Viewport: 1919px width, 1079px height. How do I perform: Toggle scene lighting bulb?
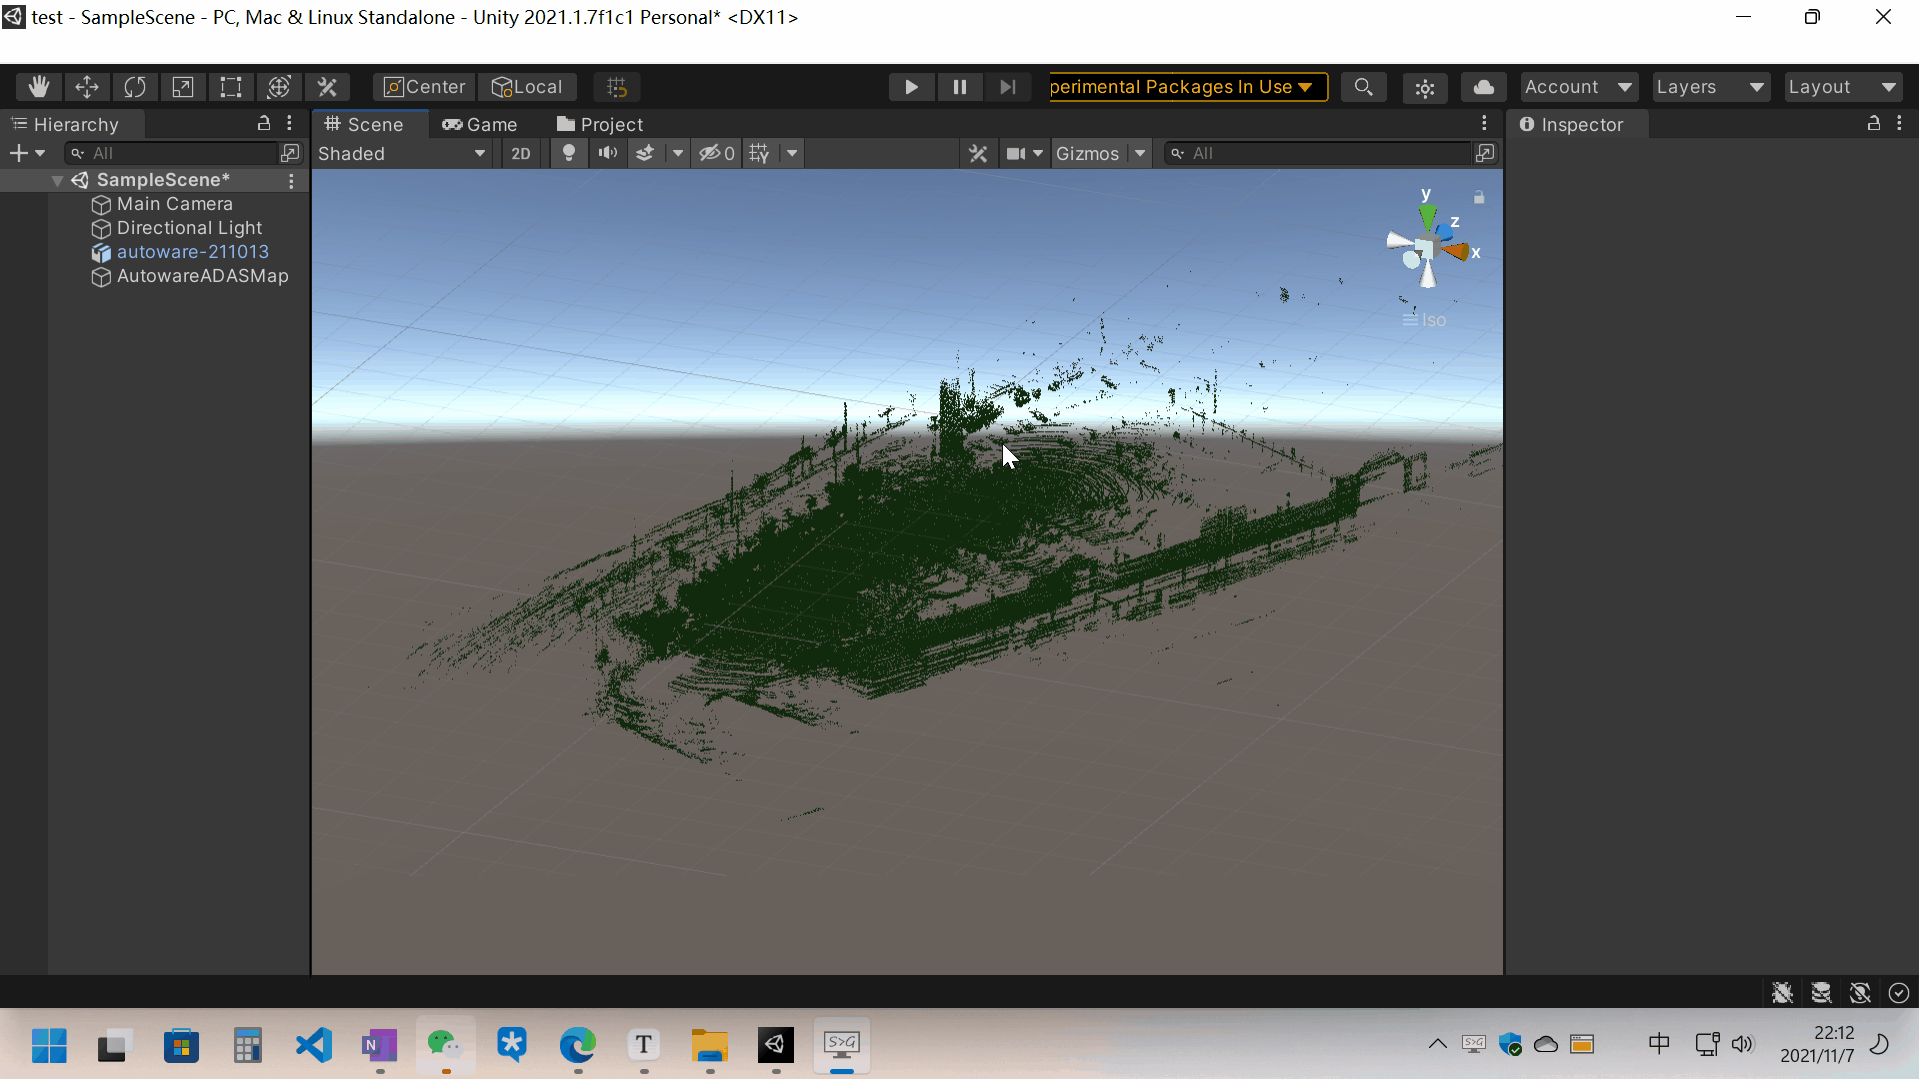(x=568, y=153)
